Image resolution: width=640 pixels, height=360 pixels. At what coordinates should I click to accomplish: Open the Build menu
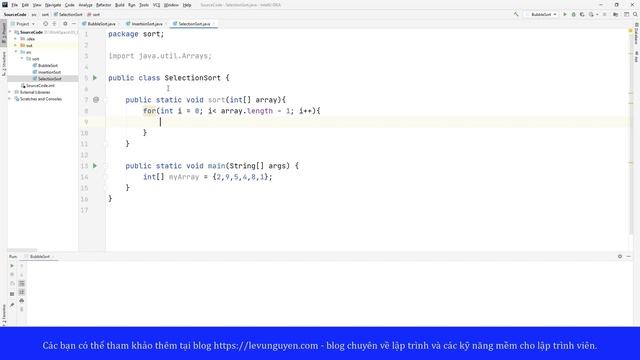tap(120, 5)
